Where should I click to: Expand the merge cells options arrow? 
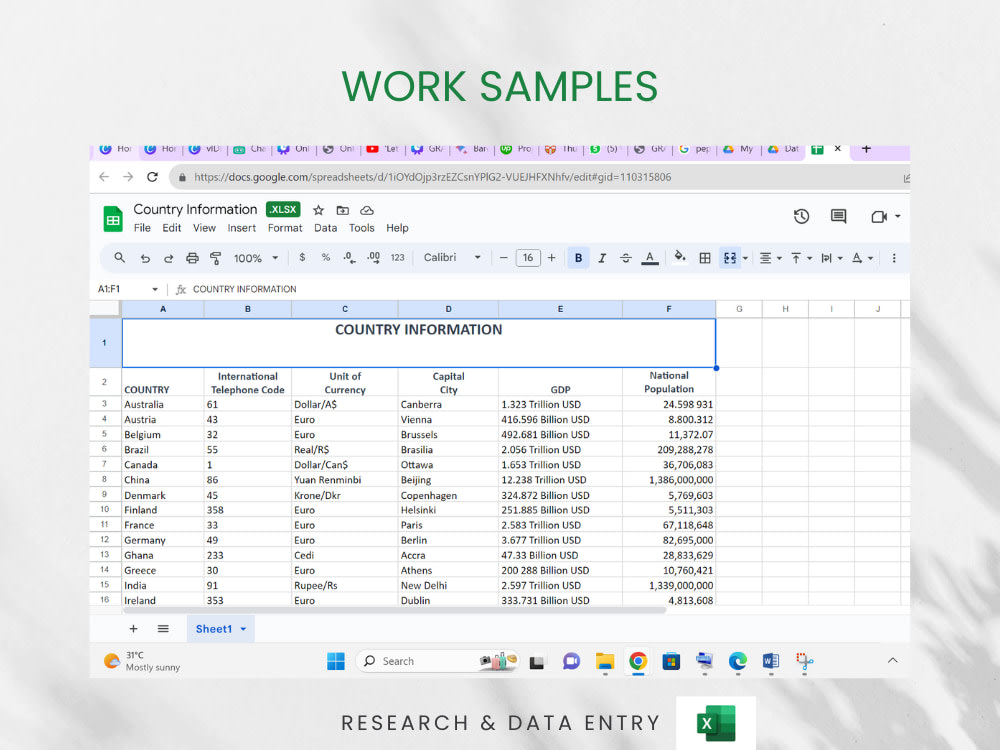pyautogui.click(x=745, y=258)
